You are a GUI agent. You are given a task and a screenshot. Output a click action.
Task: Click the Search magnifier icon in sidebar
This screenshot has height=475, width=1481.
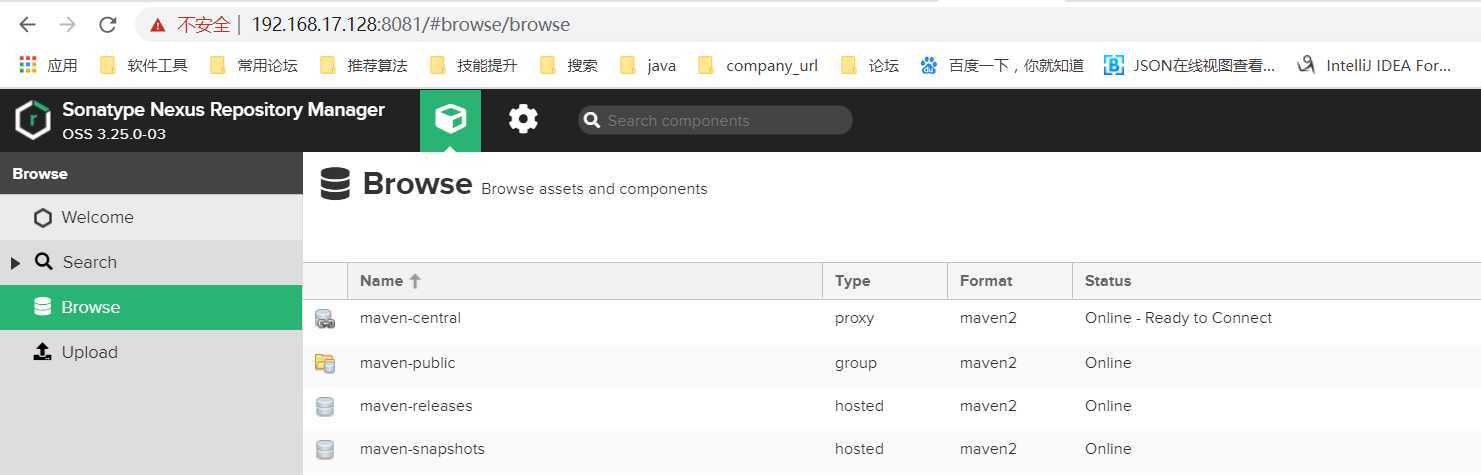point(43,261)
